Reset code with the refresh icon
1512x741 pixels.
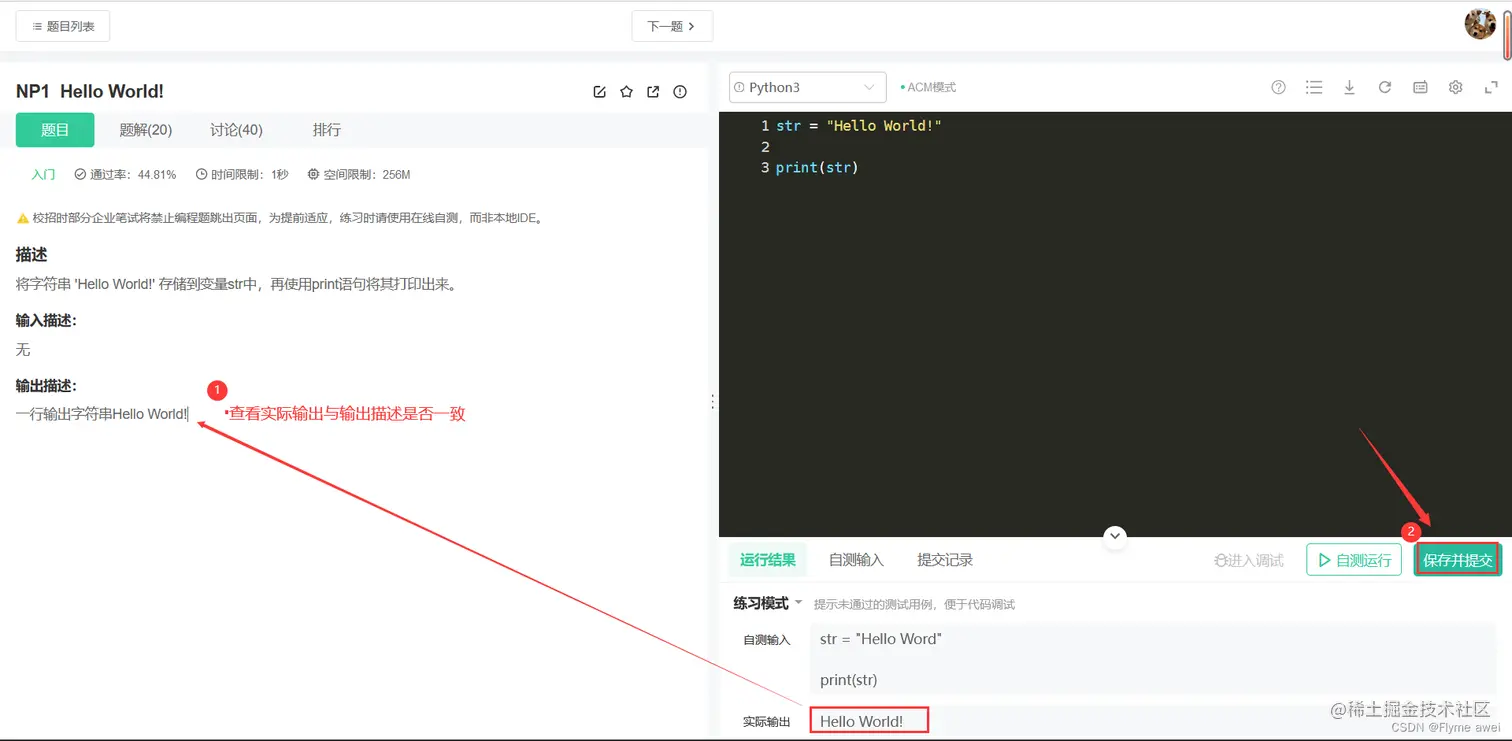point(1385,87)
